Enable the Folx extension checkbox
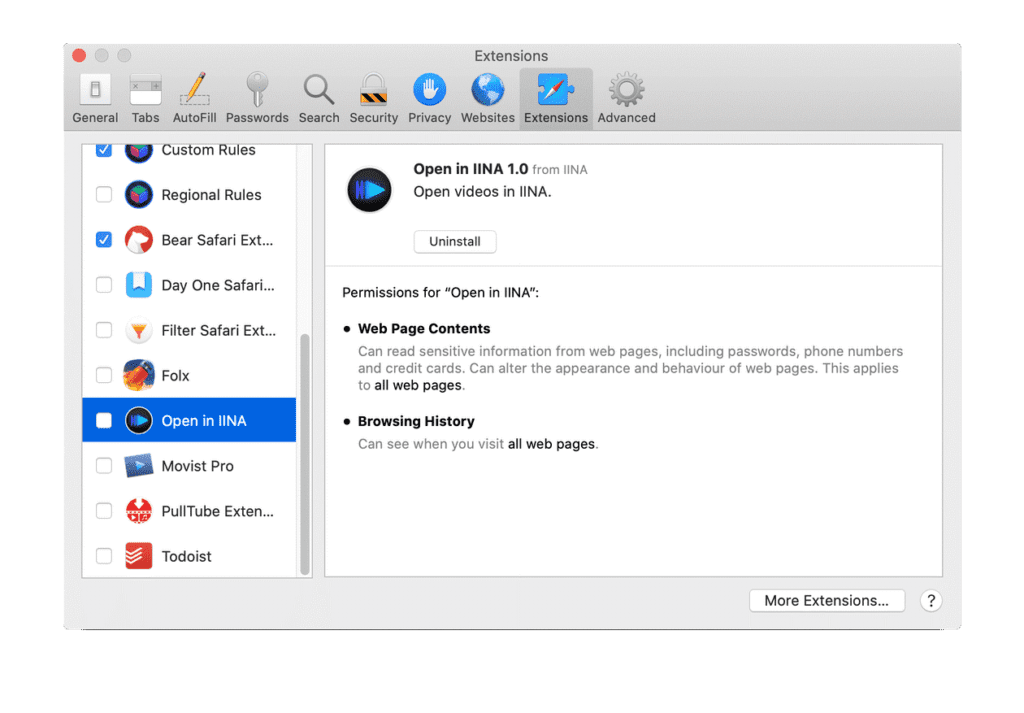 pyautogui.click(x=104, y=375)
